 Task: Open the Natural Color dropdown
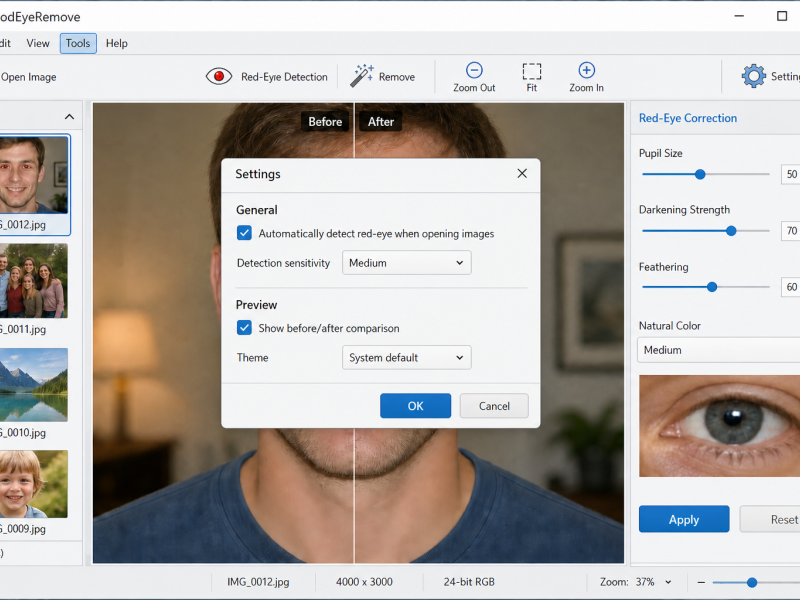coord(718,350)
